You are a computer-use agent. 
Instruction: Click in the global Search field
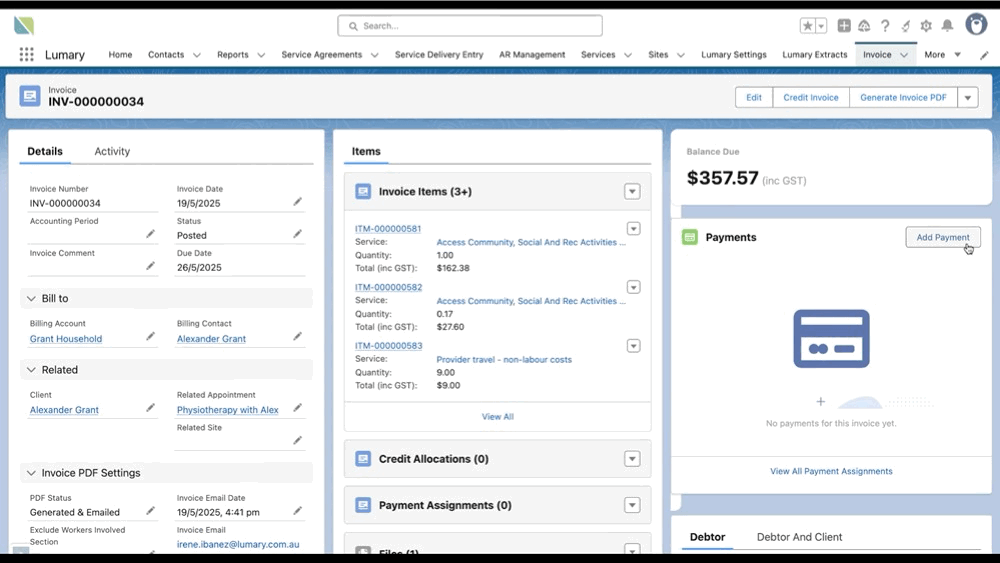coord(470,26)
